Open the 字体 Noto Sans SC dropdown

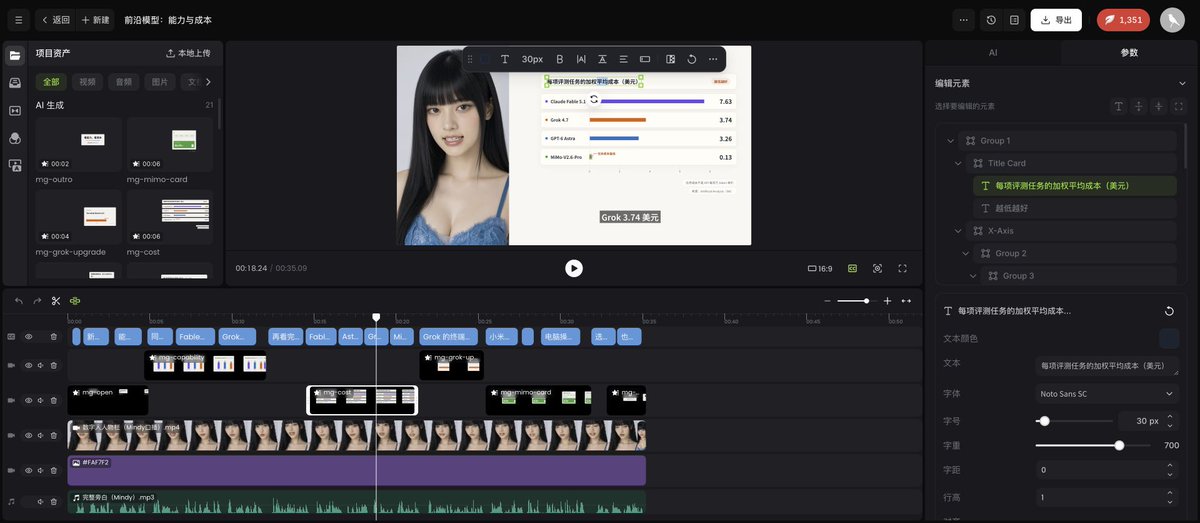(x=1107, y=394)
